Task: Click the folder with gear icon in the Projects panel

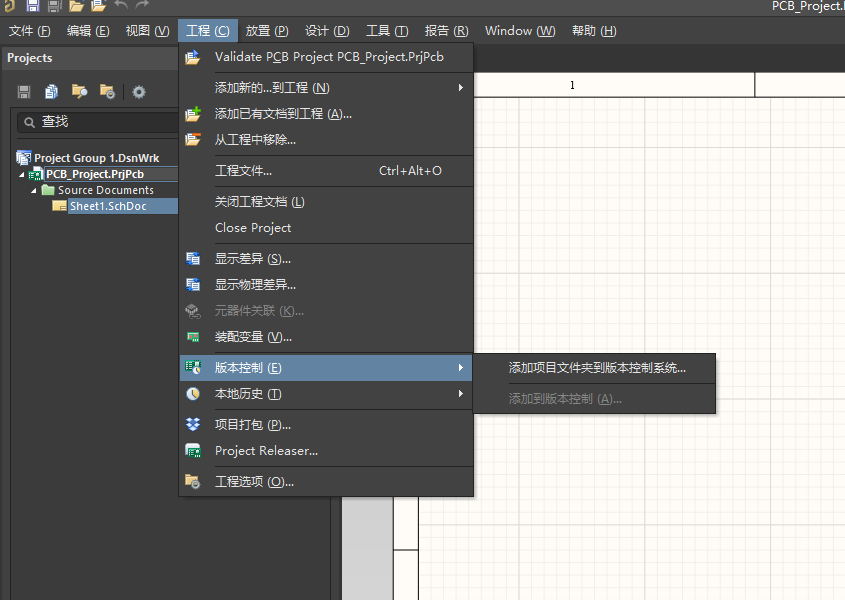Action: click(x=107, y=92)
